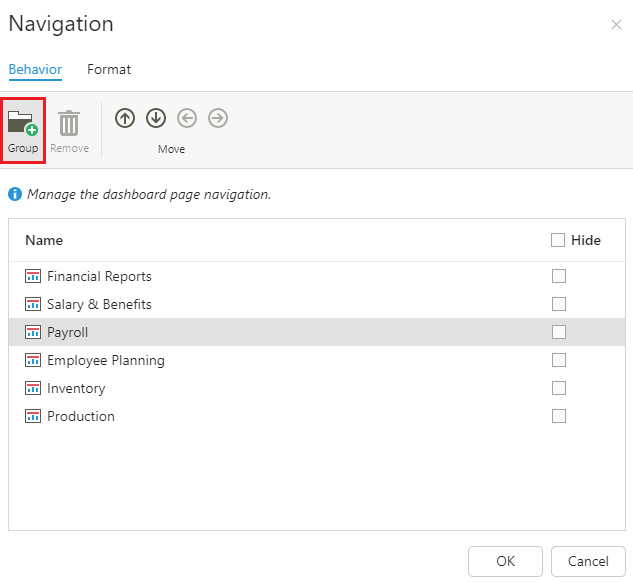Screen dimensions: 633x582
Task: Toggle the Hide all header checkbox
Action: pos(558,240)
